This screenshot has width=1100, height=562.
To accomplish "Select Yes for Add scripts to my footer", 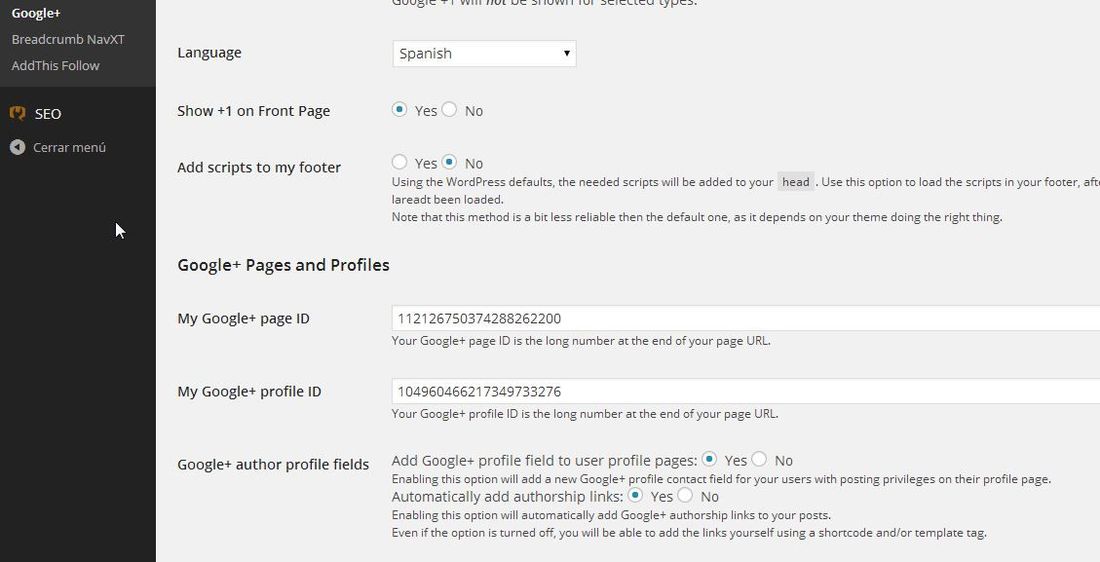I will tap(399, 162).
